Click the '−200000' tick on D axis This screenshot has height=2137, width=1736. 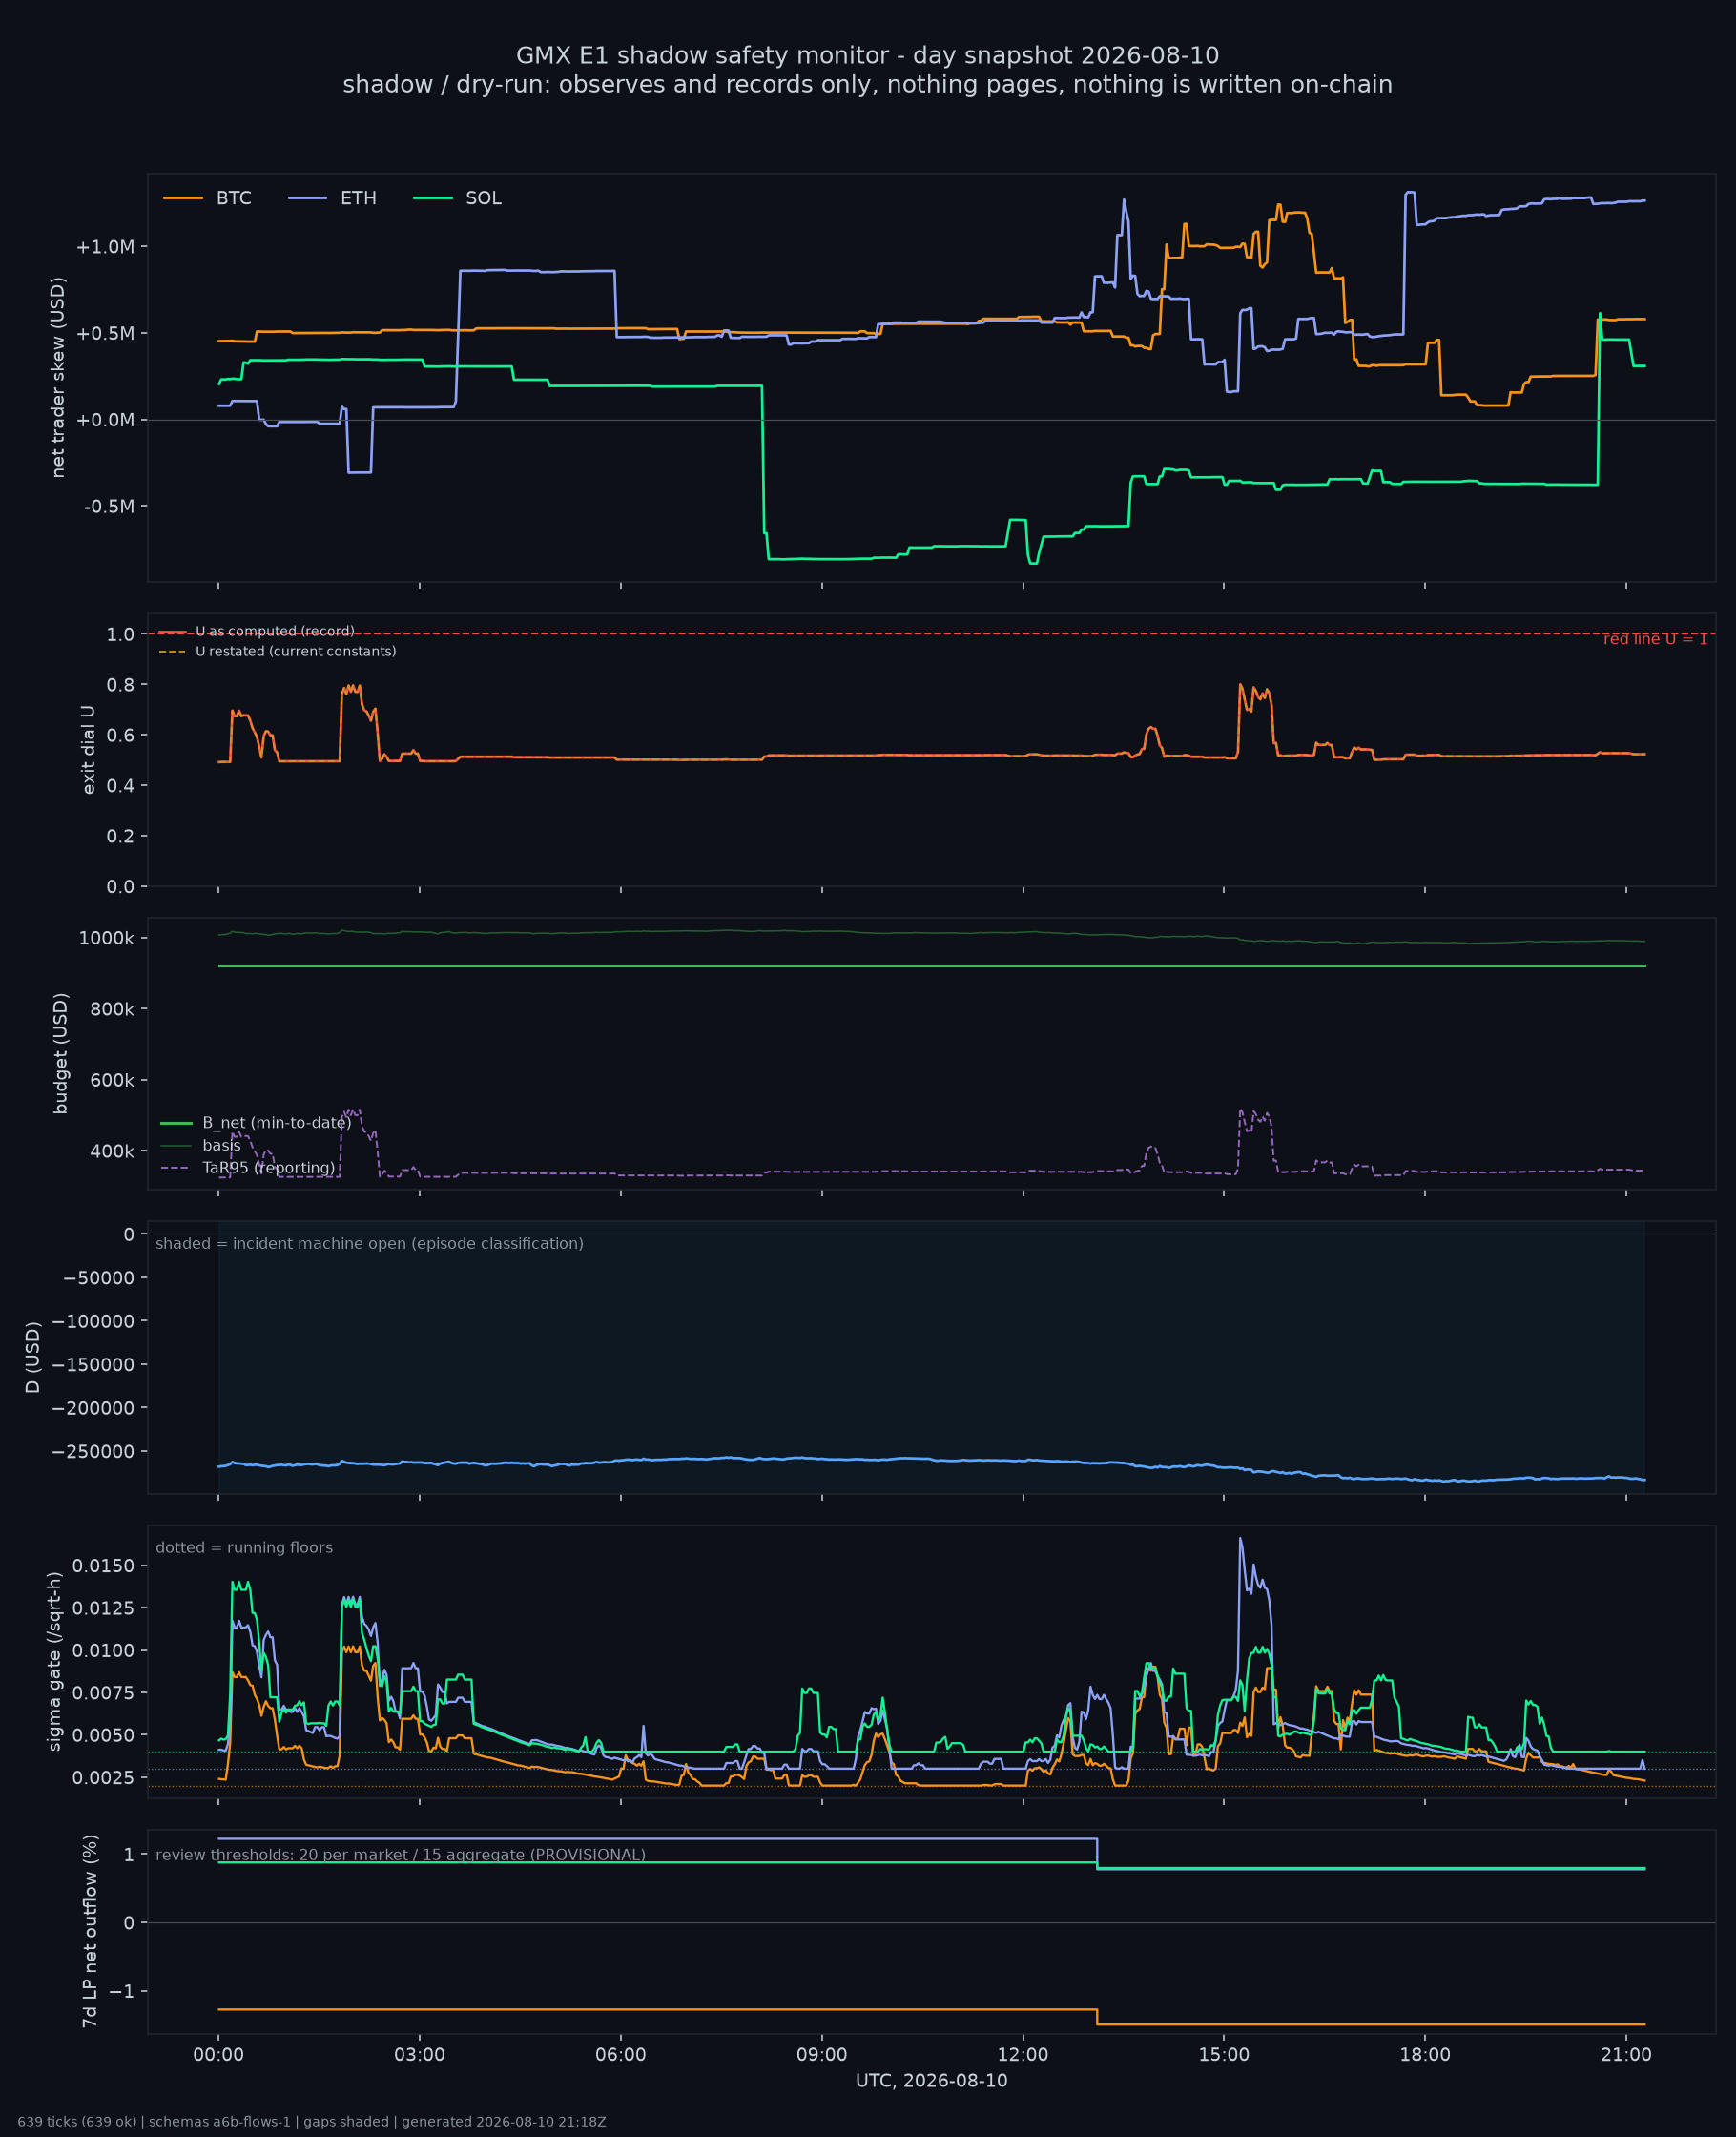[x=94, y=1408]
